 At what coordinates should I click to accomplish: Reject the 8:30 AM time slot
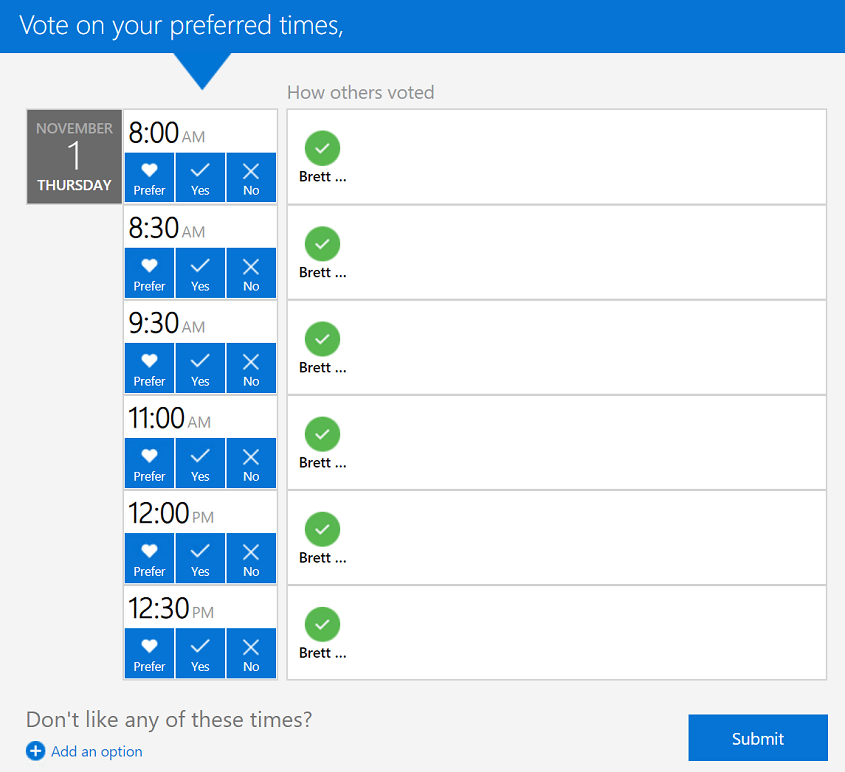click(251, 272)
